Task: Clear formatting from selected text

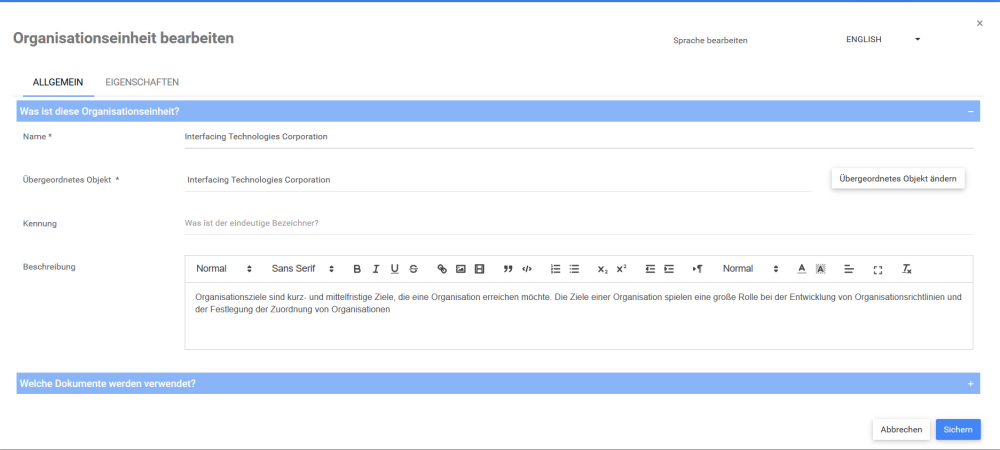Action: tap(906, 269)
